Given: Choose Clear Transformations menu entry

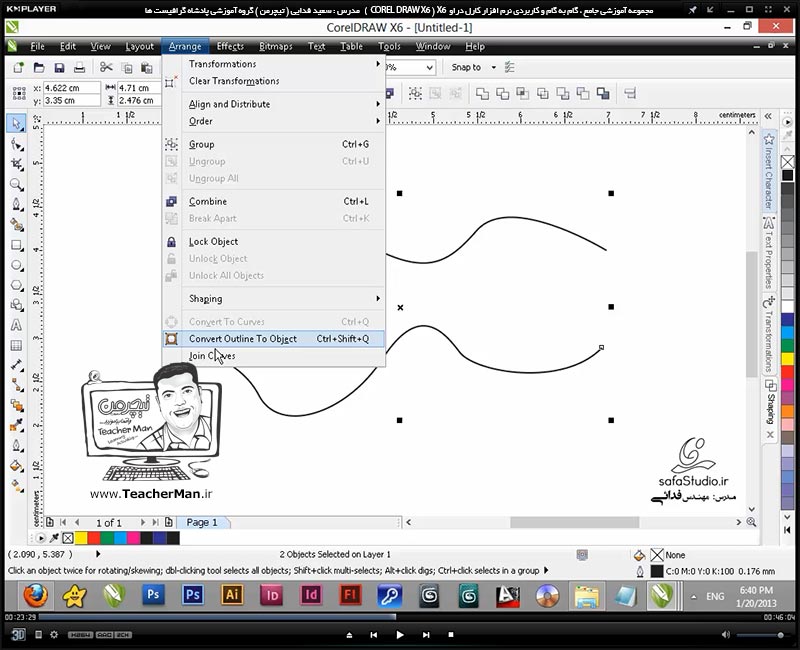Looking at the screenshot, I should click(x=274, y=81).
